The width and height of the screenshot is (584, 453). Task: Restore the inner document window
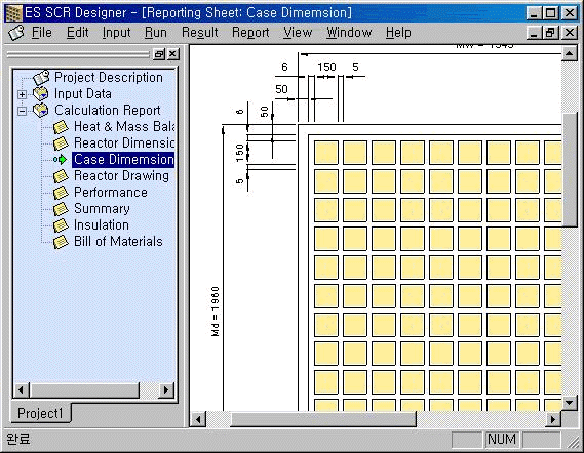coord(550,33)
